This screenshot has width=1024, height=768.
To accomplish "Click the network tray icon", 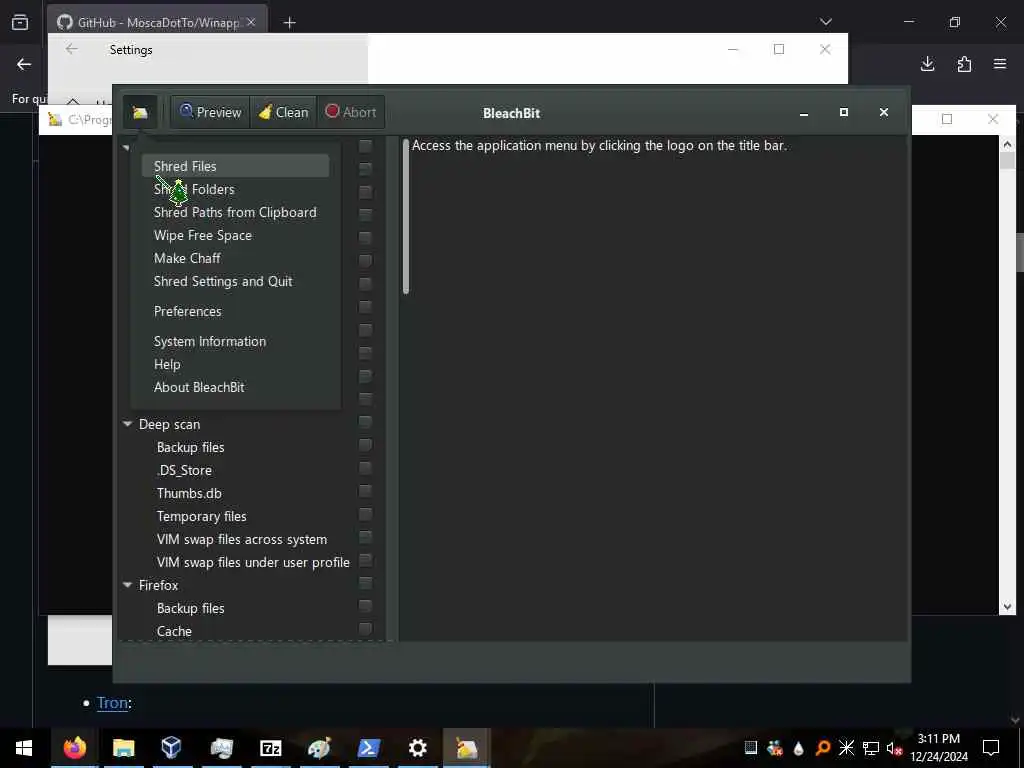I will [871, 748].
